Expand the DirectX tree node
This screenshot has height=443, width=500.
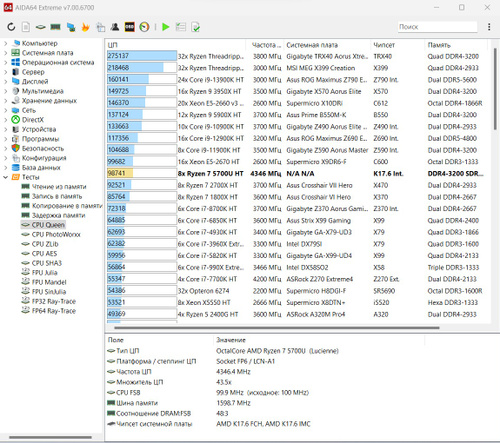click(x=5, y=120)
